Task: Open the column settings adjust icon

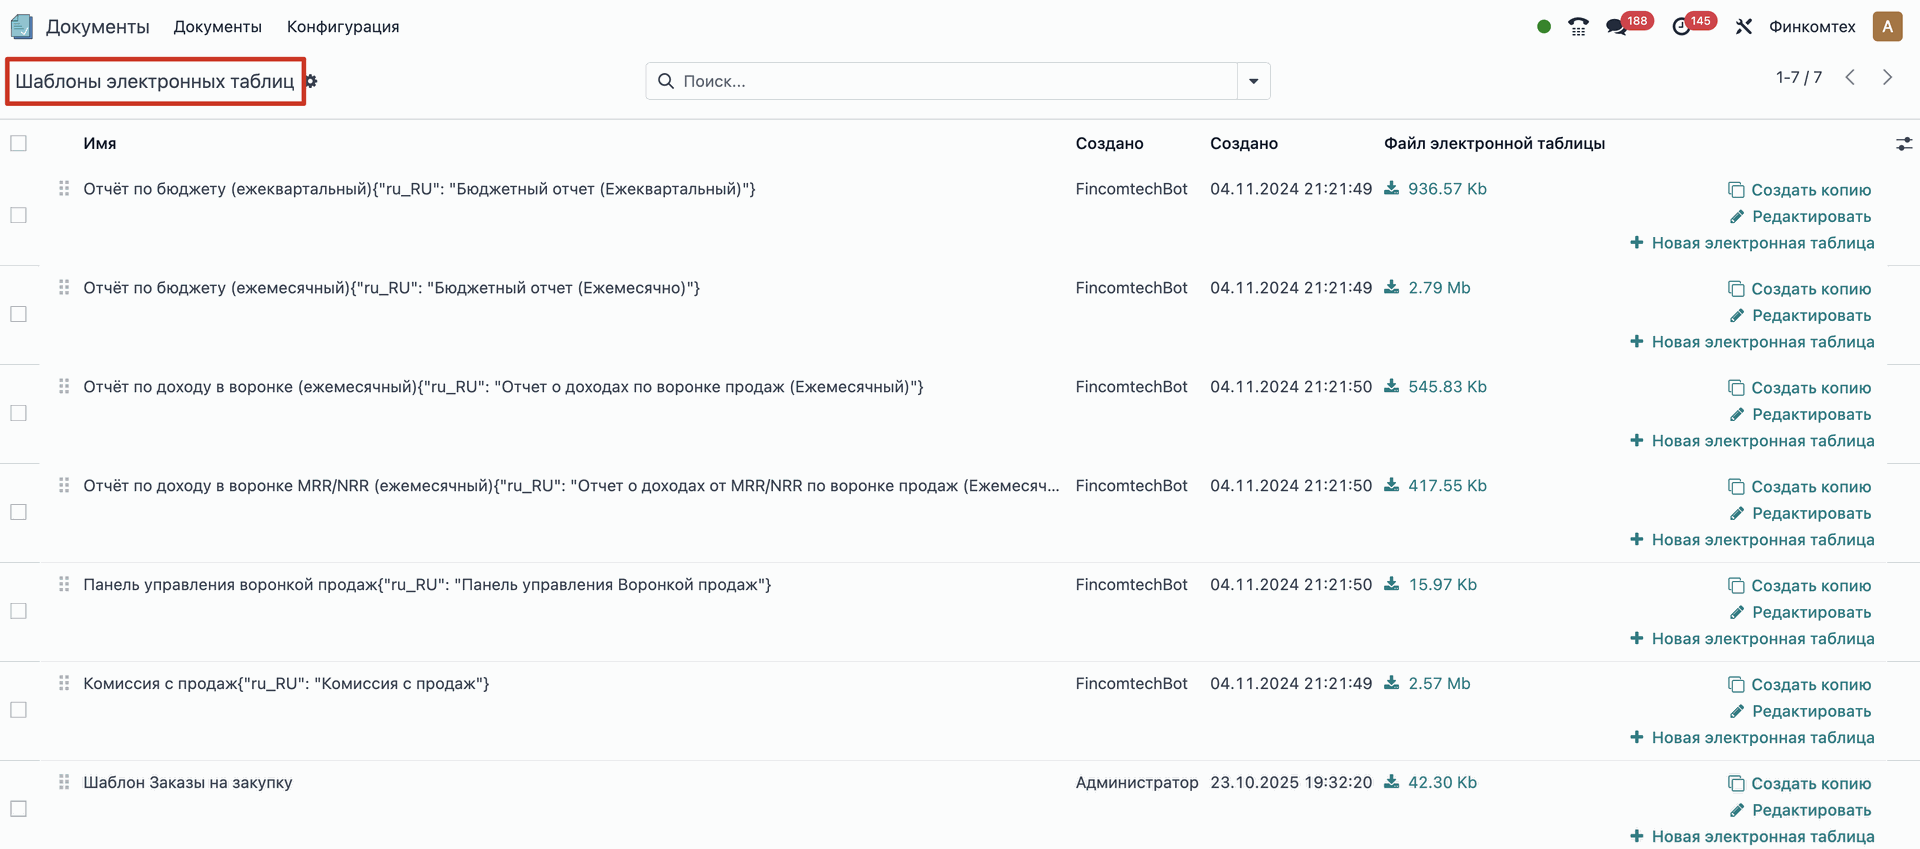Action: (1904, 144)
